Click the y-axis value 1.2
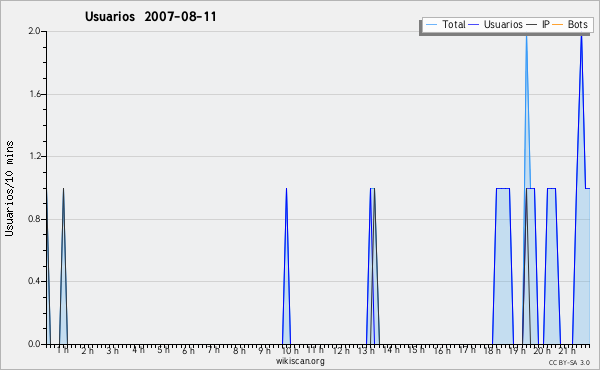The height and width of the screenshot is (370, 600). 34,156
